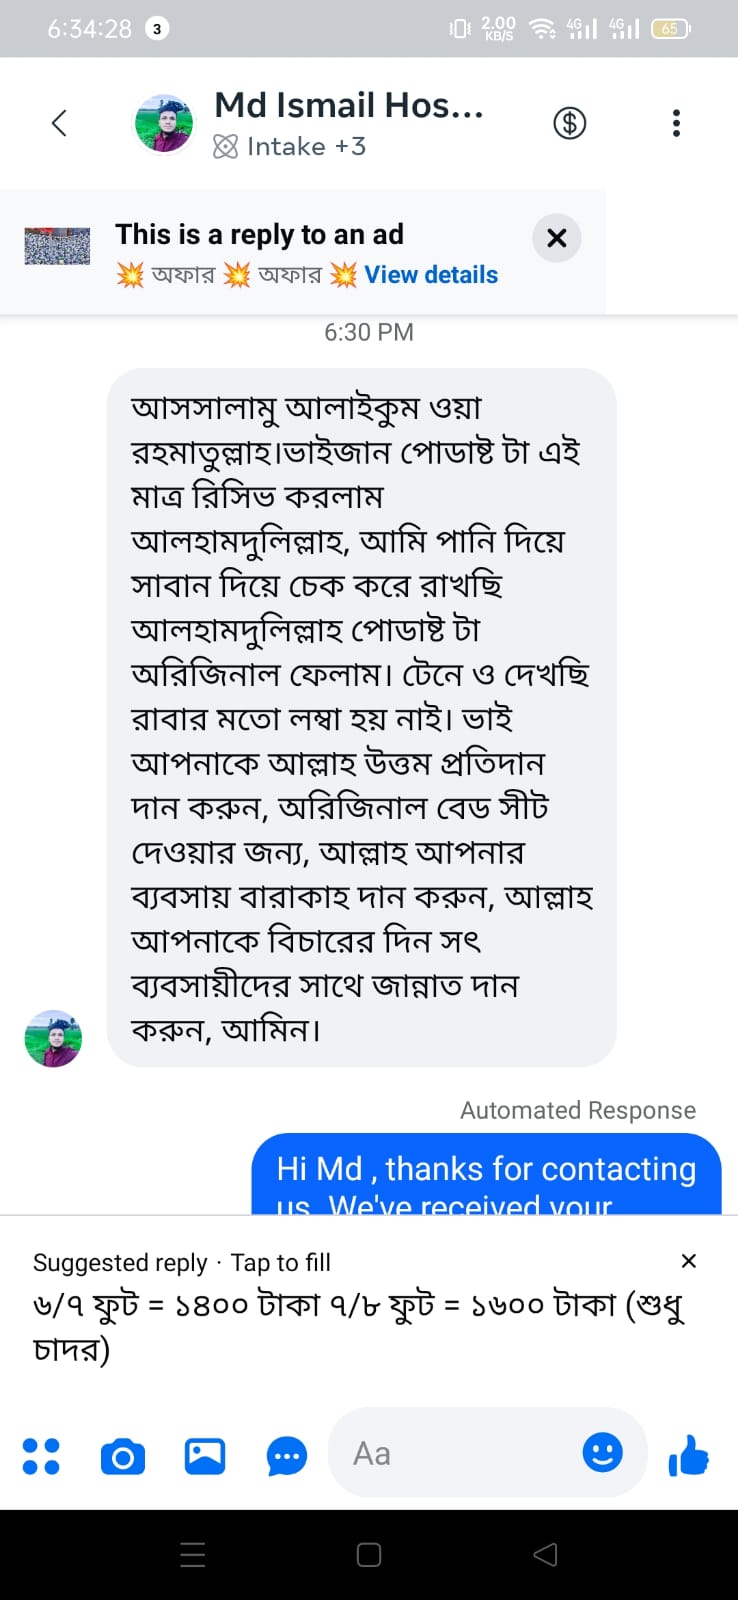Open Android recent apps menu button
738x1600 pixels.
click(193, 1554)
